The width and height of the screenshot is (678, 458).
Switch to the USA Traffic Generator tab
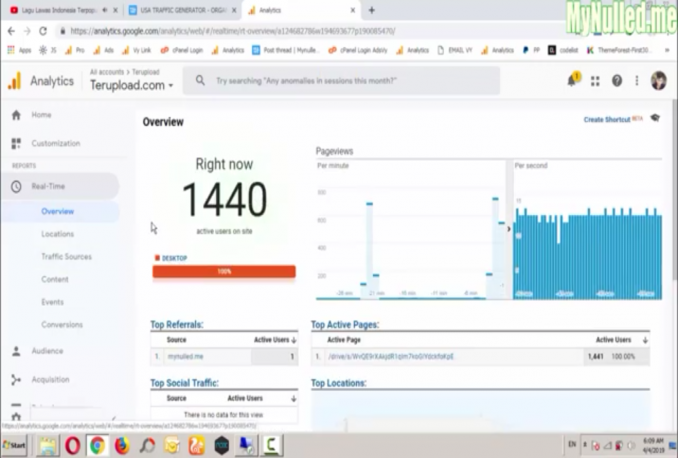pos(181,10)
